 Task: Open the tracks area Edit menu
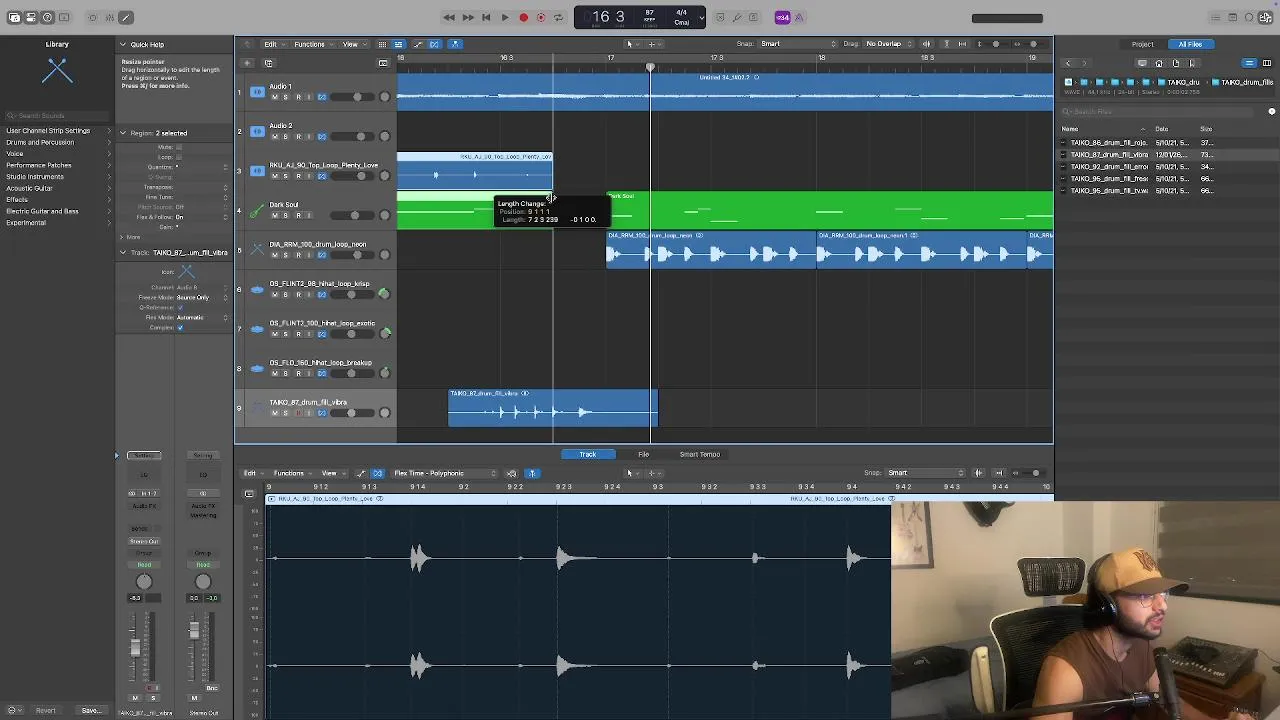tap(272, 44)
